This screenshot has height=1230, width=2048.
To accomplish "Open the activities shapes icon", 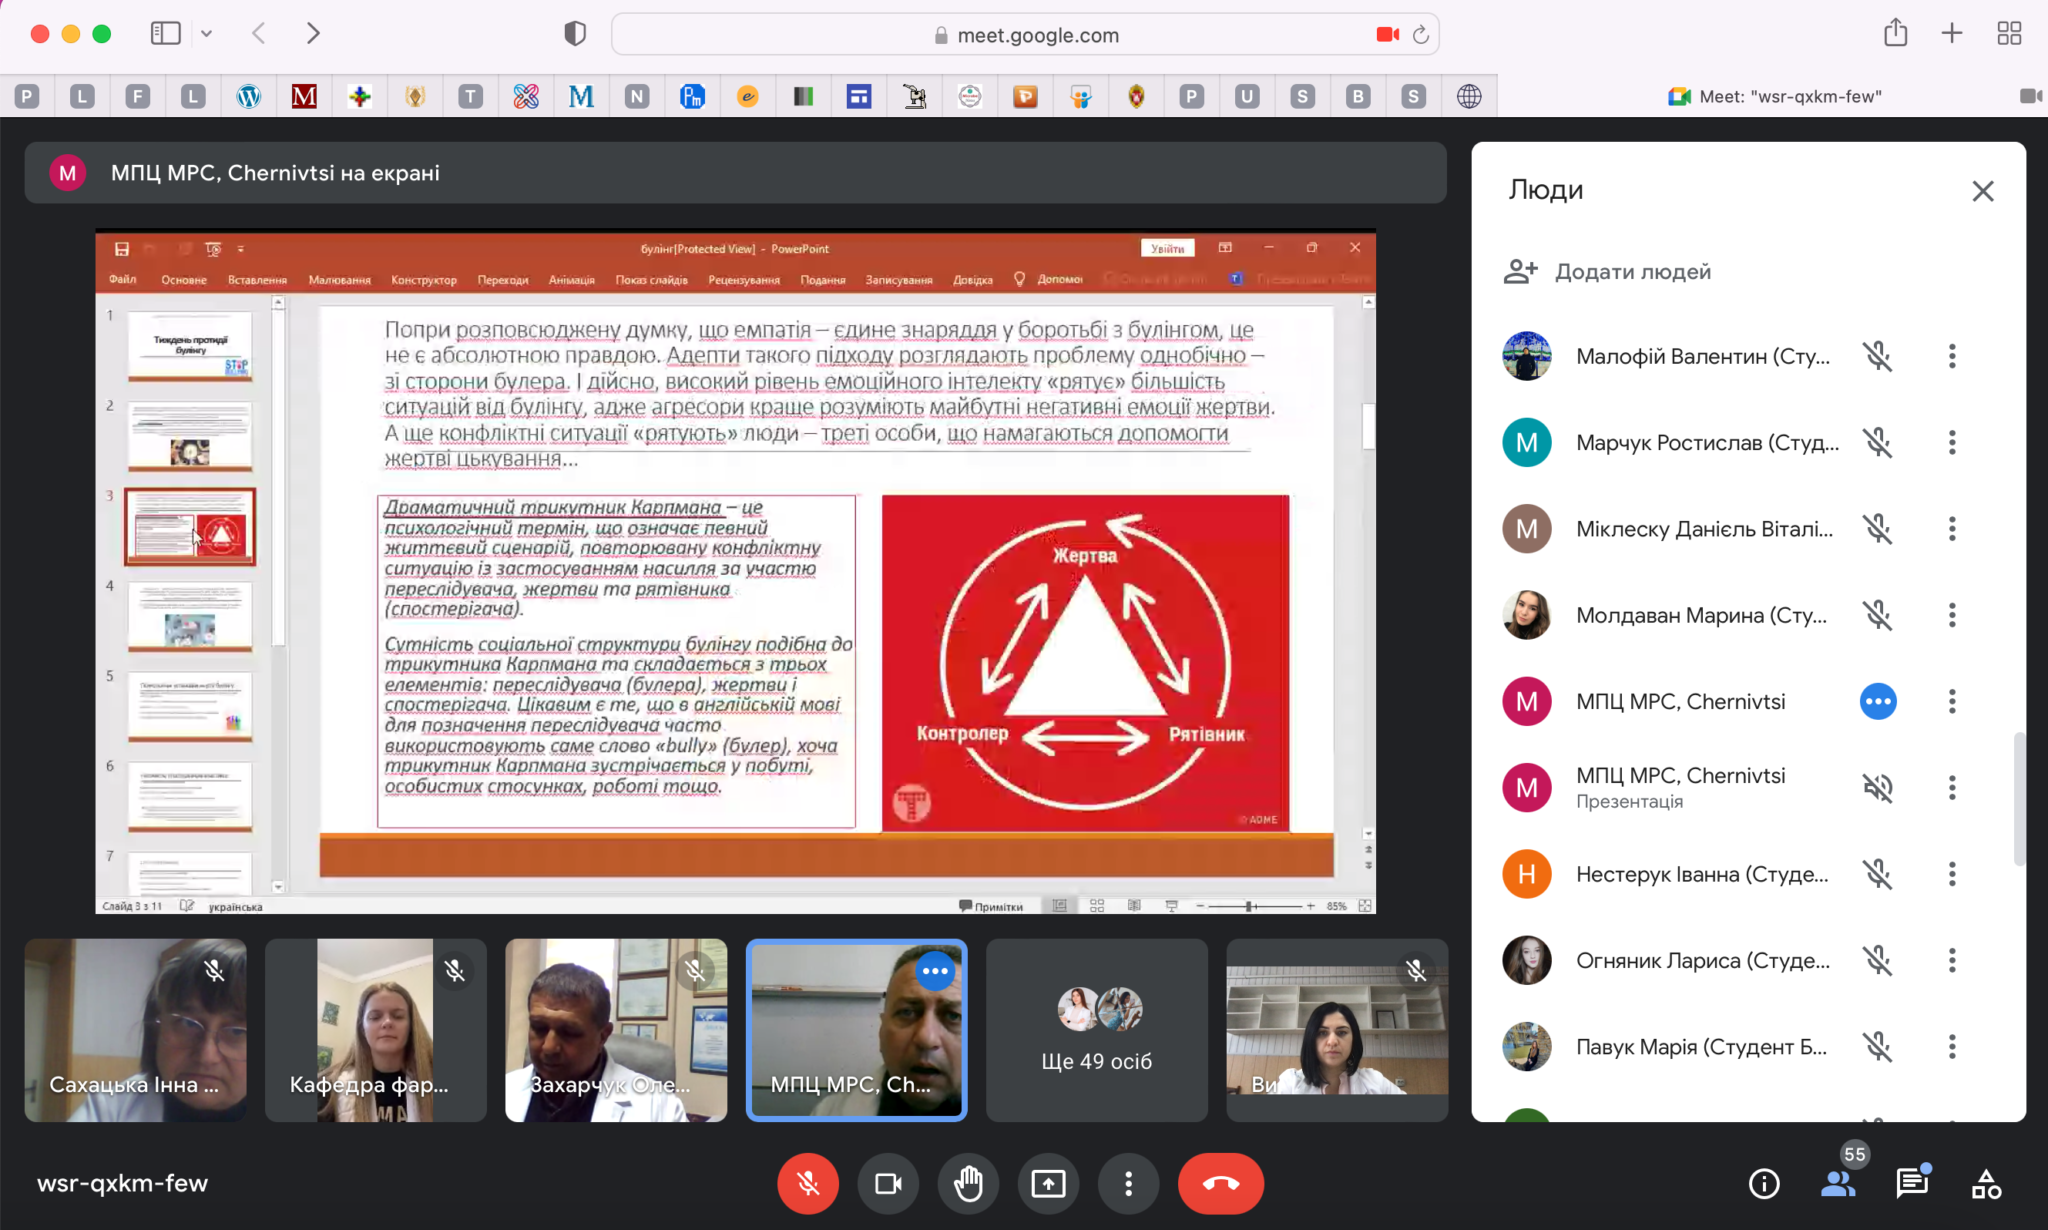I will (1986, 1184).
